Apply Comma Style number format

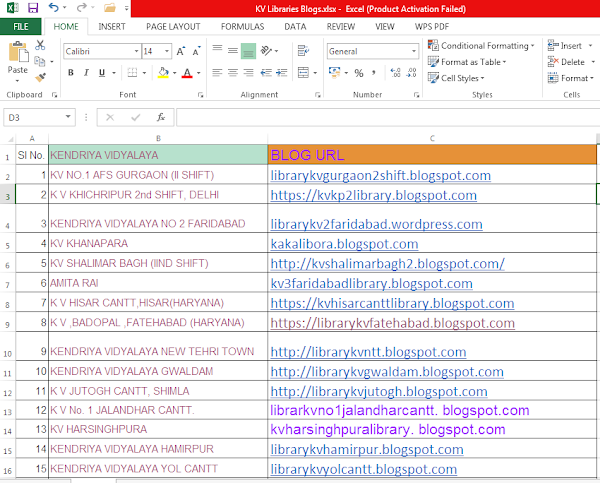tap(373, 73)
